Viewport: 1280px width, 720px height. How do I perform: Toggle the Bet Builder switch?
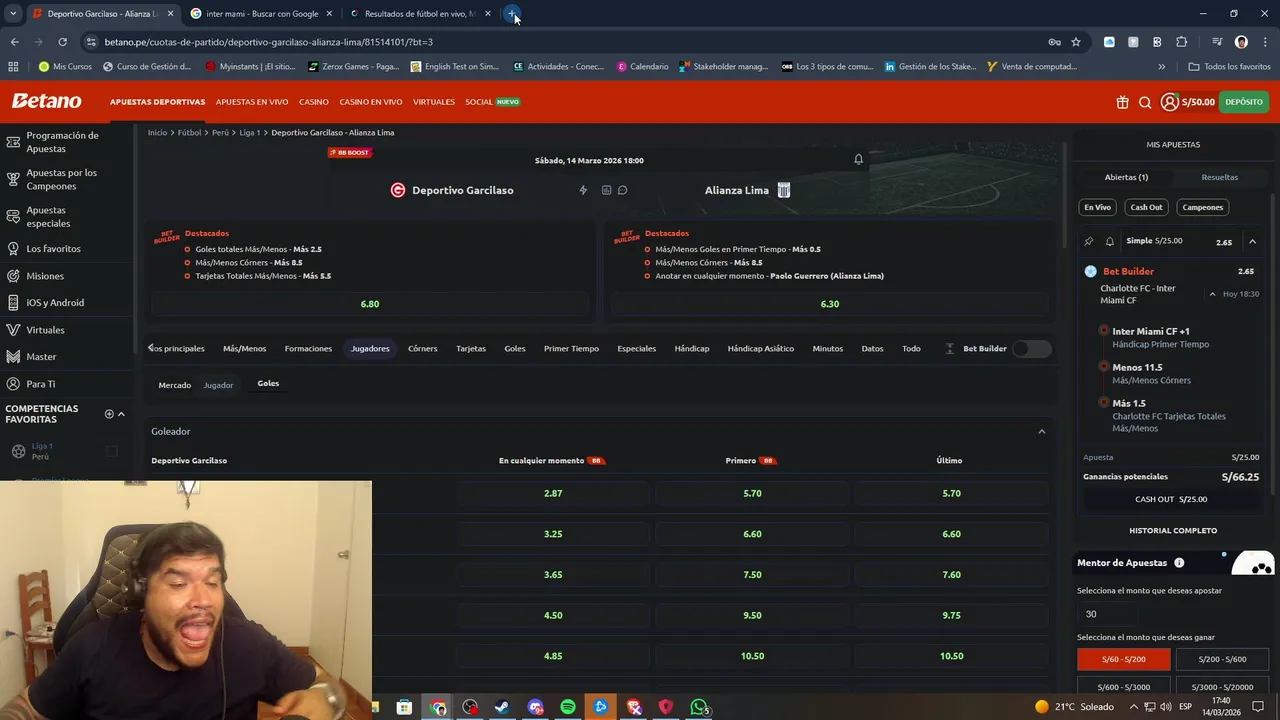(x=1031, y=348)
